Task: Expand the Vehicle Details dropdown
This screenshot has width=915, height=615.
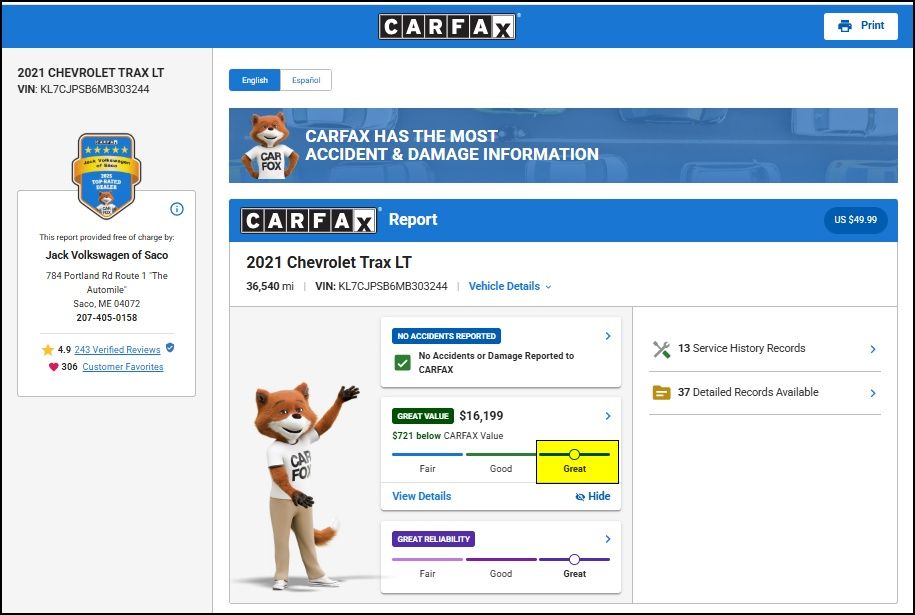Action: (x=510, y=286)
